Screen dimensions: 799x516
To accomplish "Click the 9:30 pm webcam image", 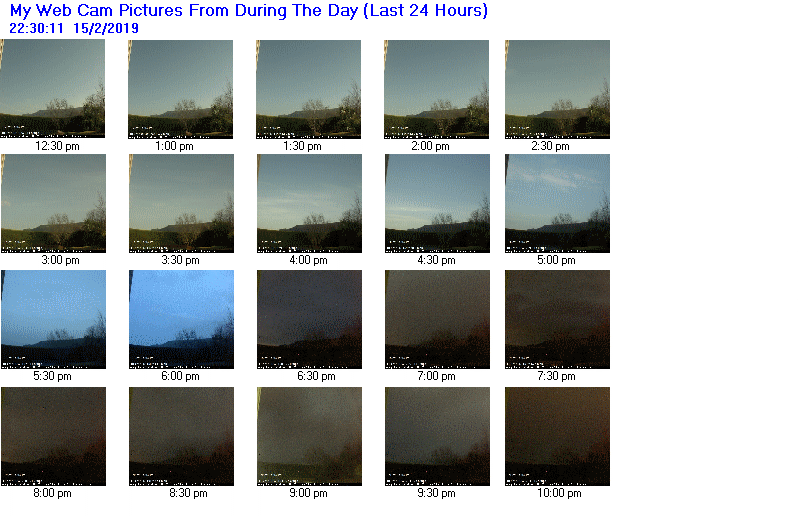I will pyautogui.click(x=437, y=437).
